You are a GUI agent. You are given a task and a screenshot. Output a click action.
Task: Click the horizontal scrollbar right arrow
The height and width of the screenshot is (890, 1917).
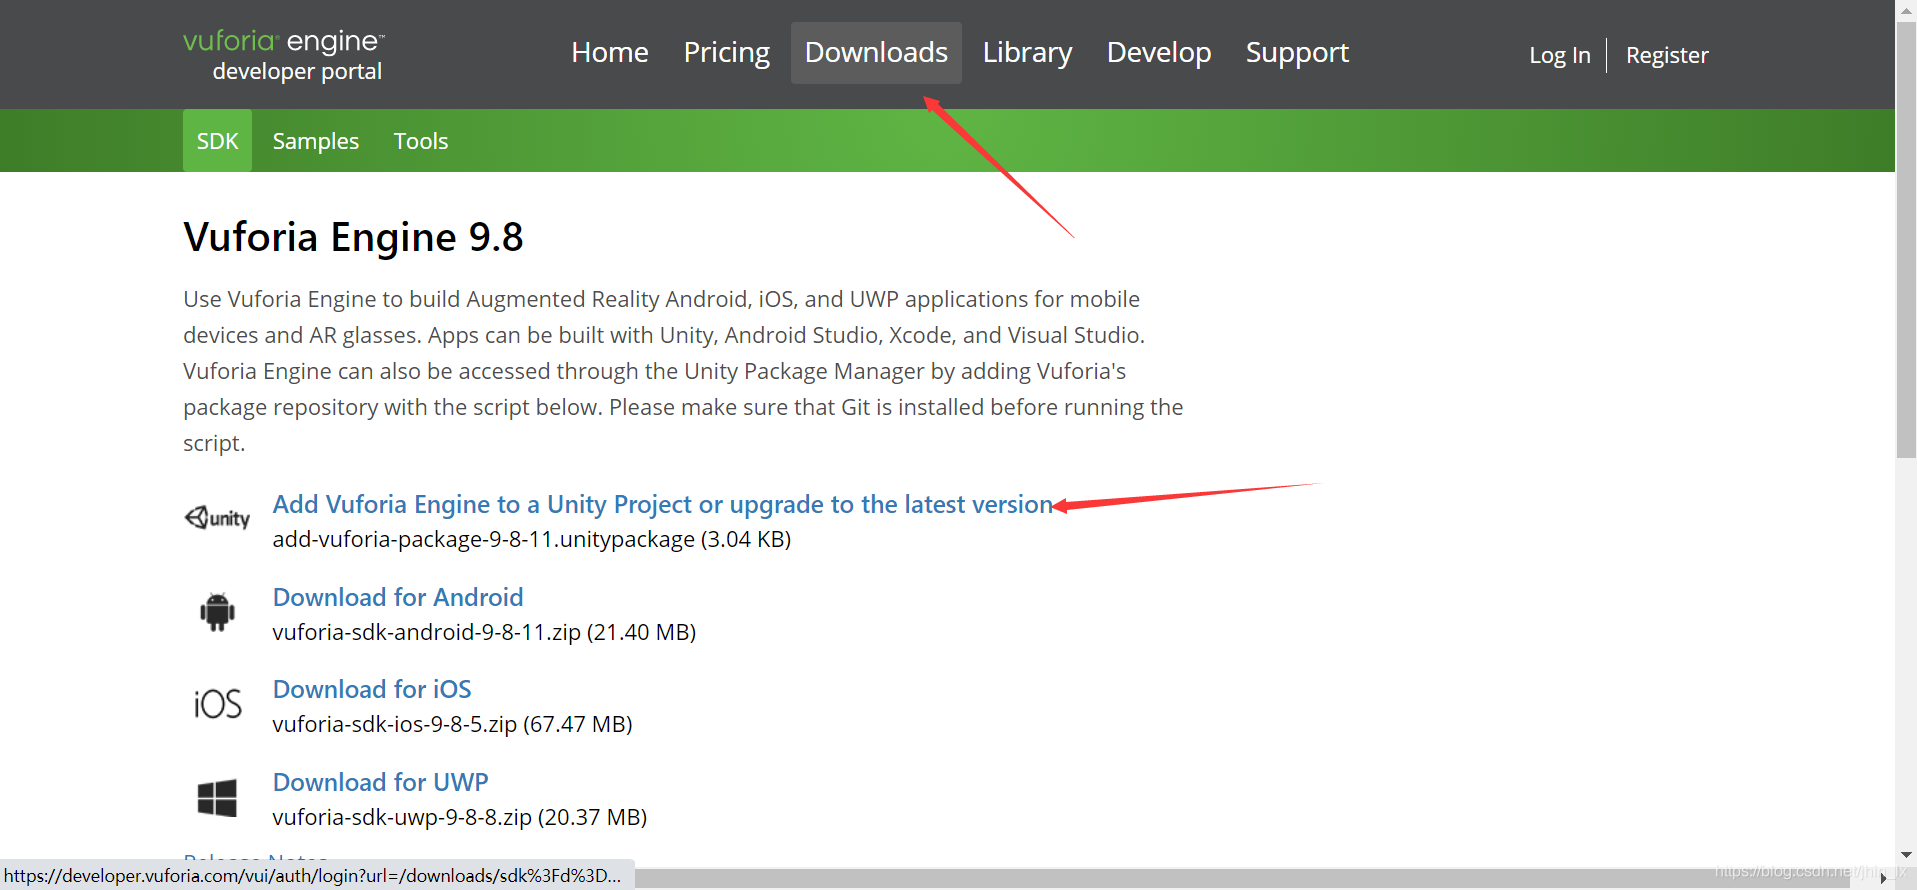click(x=1883, y=878)
